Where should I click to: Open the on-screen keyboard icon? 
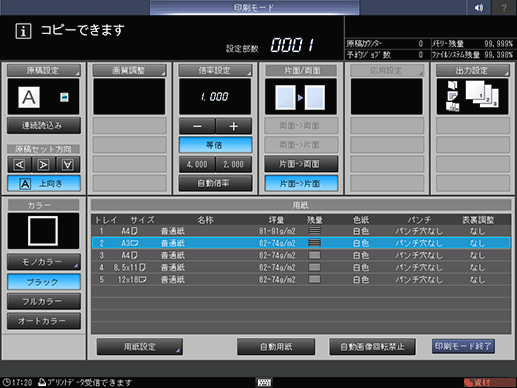[x=264, y=382]
